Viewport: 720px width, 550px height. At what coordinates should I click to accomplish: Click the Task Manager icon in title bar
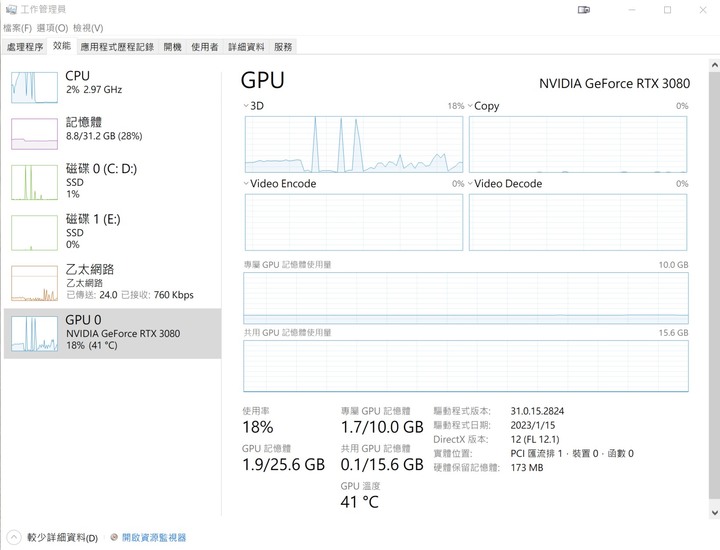[11, 10]
